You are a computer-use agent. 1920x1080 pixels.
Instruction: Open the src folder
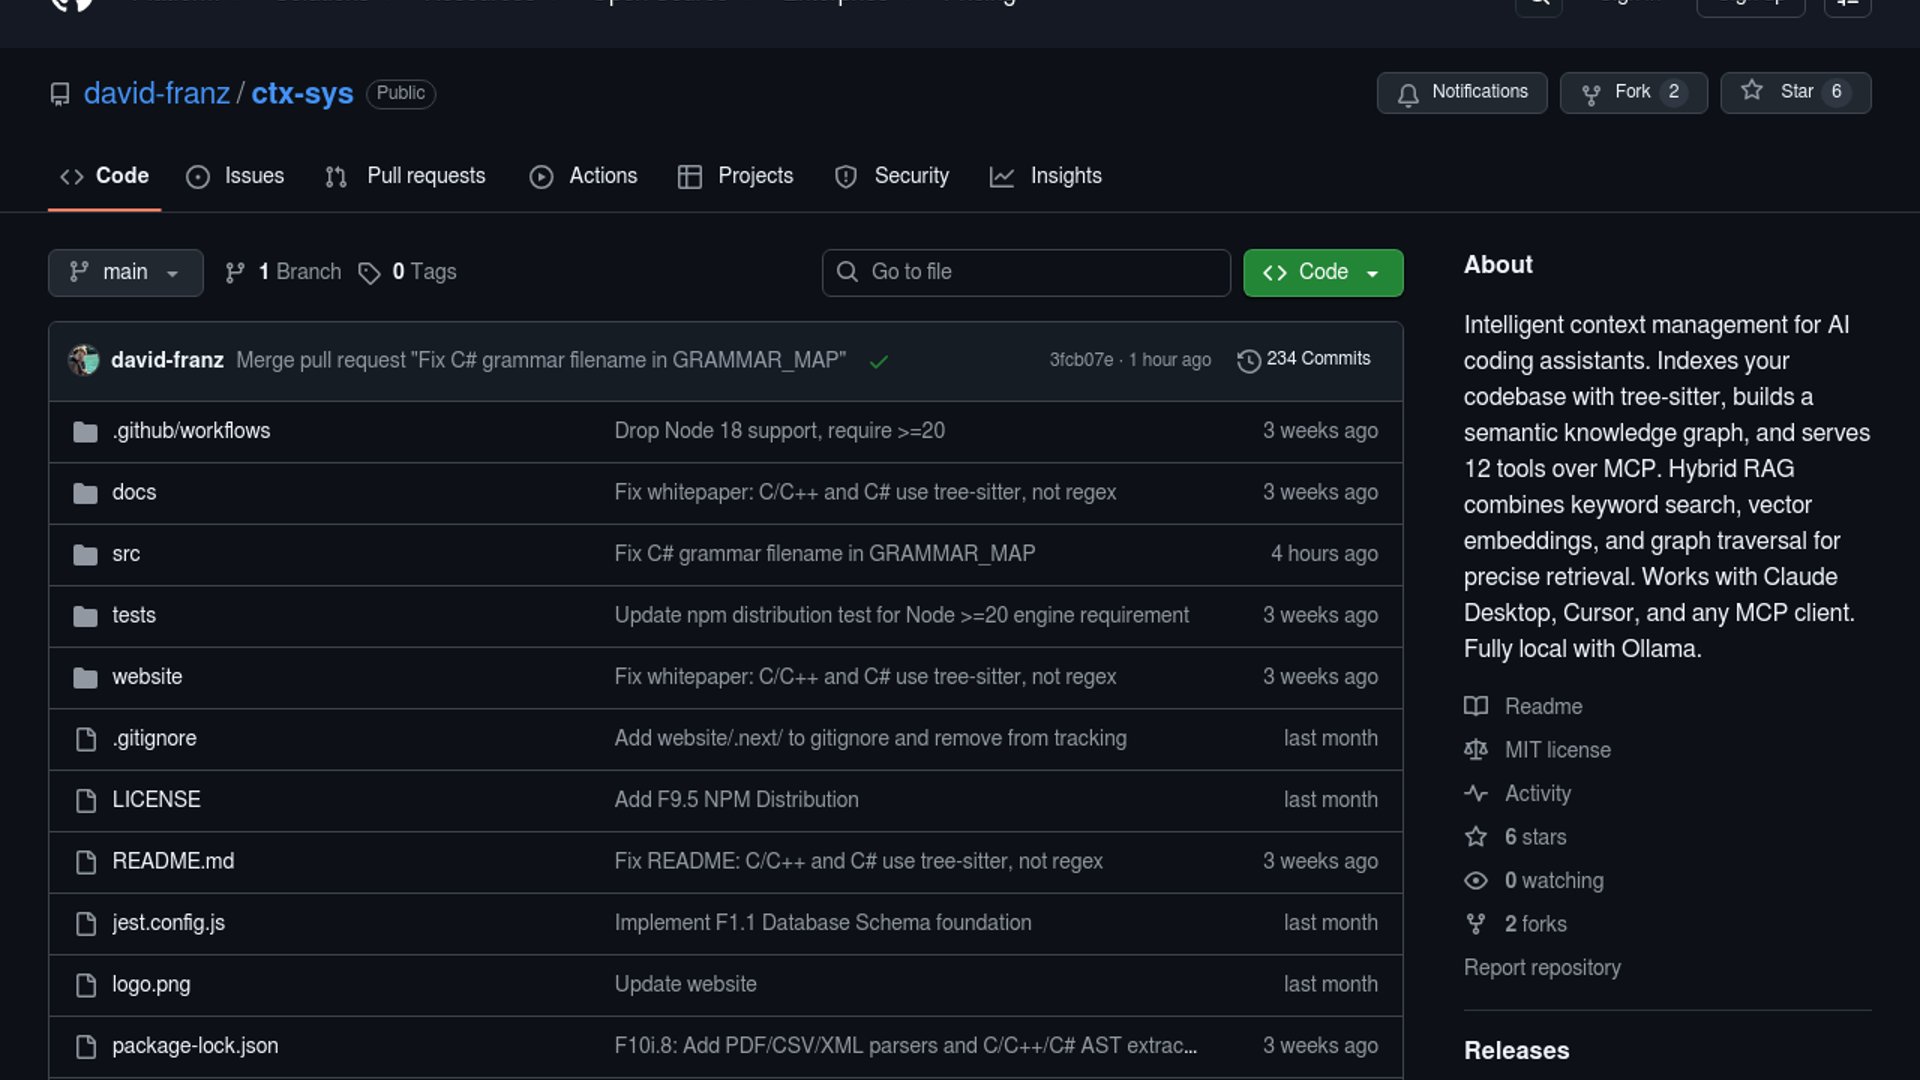pyautogui.click(x=126, y=554)
